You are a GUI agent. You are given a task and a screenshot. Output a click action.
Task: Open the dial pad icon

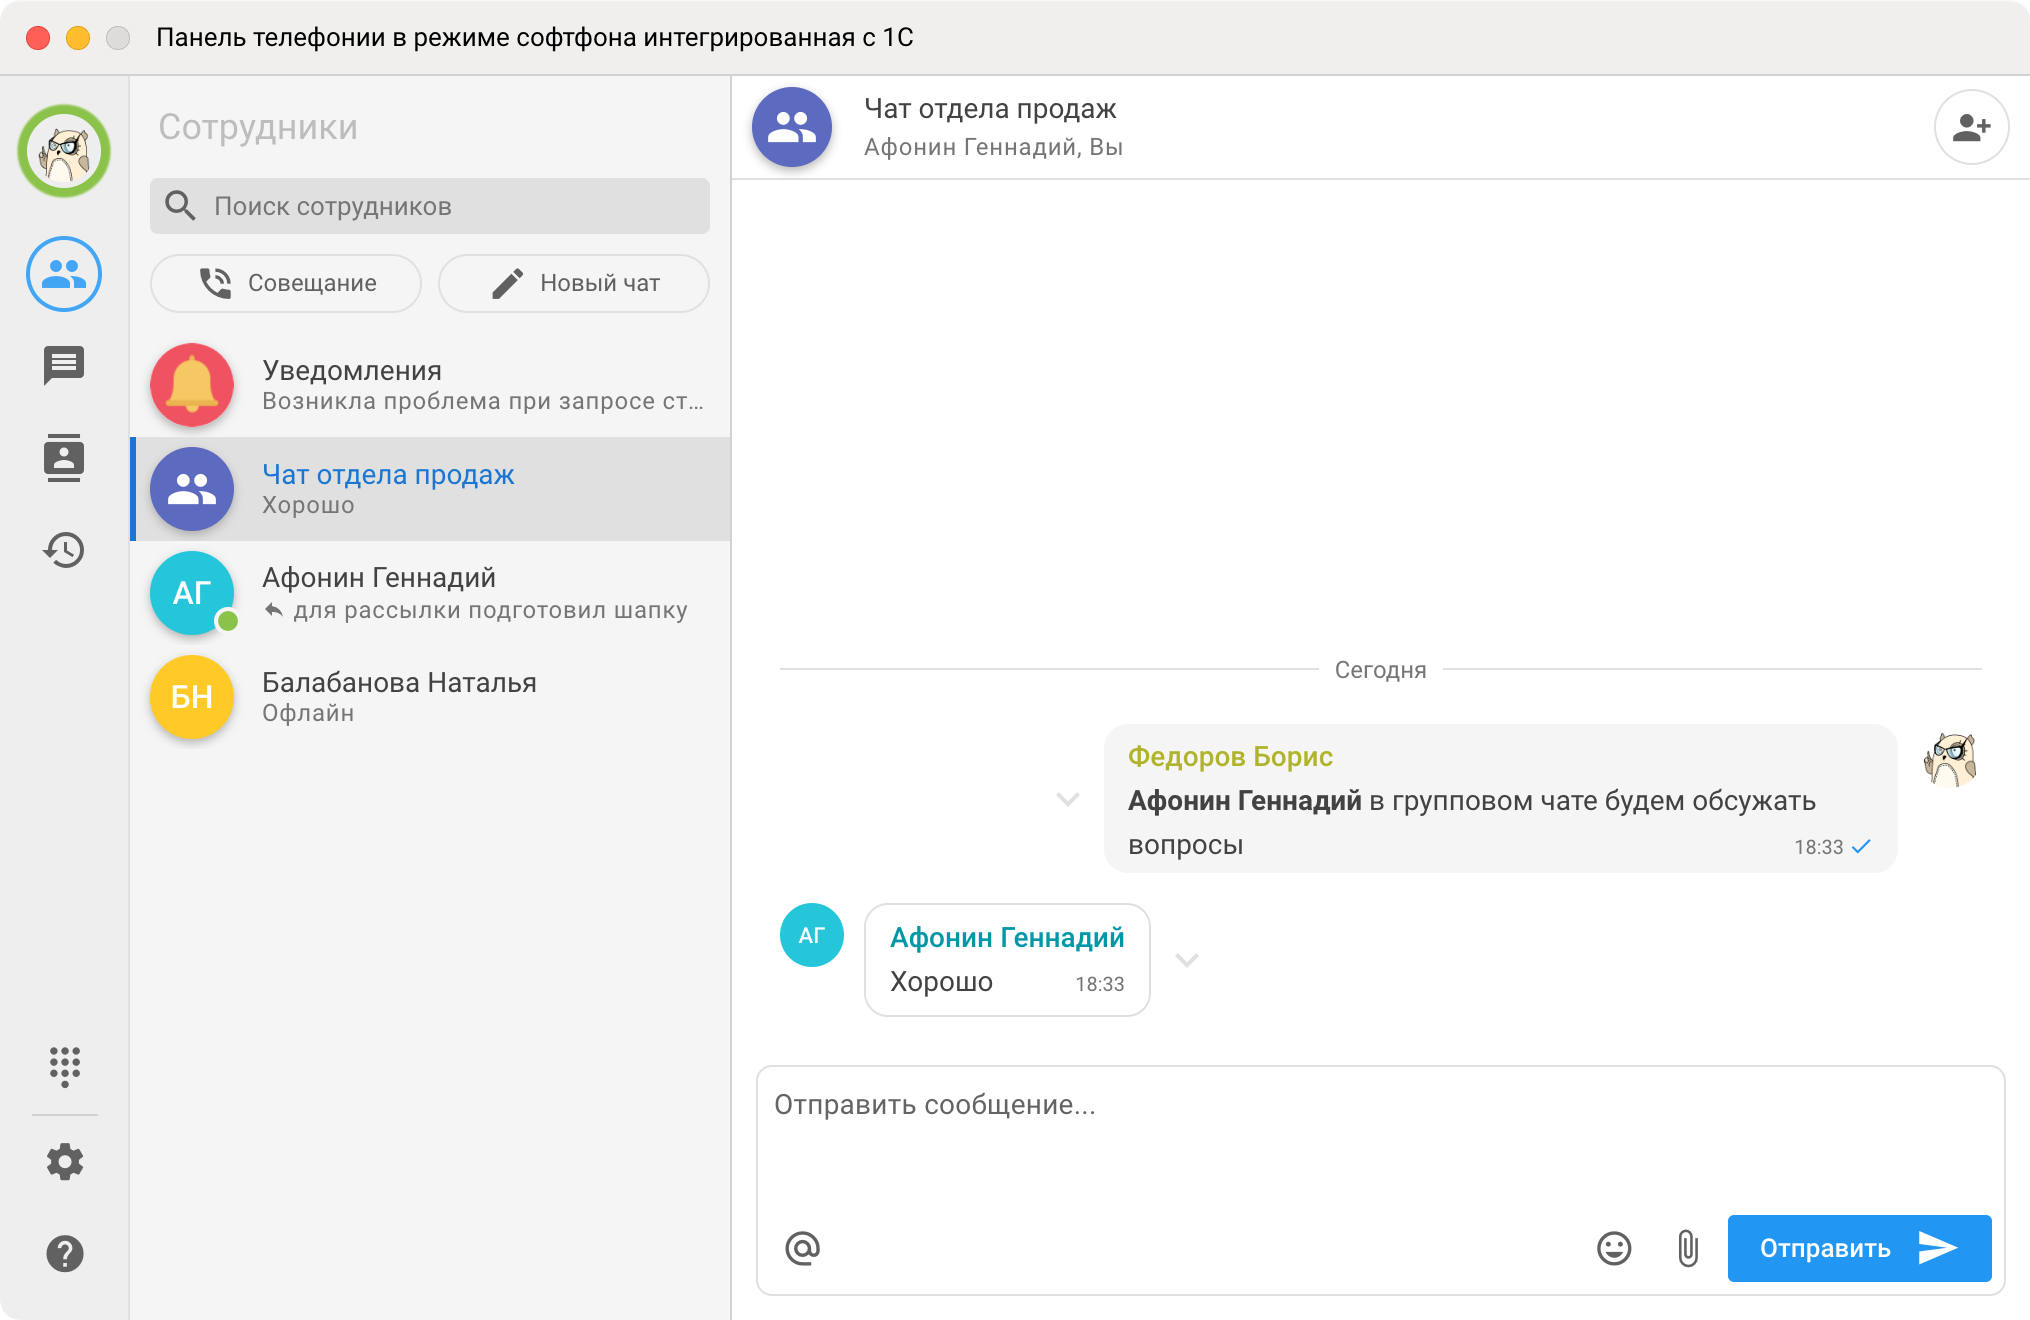point(64,1066)
